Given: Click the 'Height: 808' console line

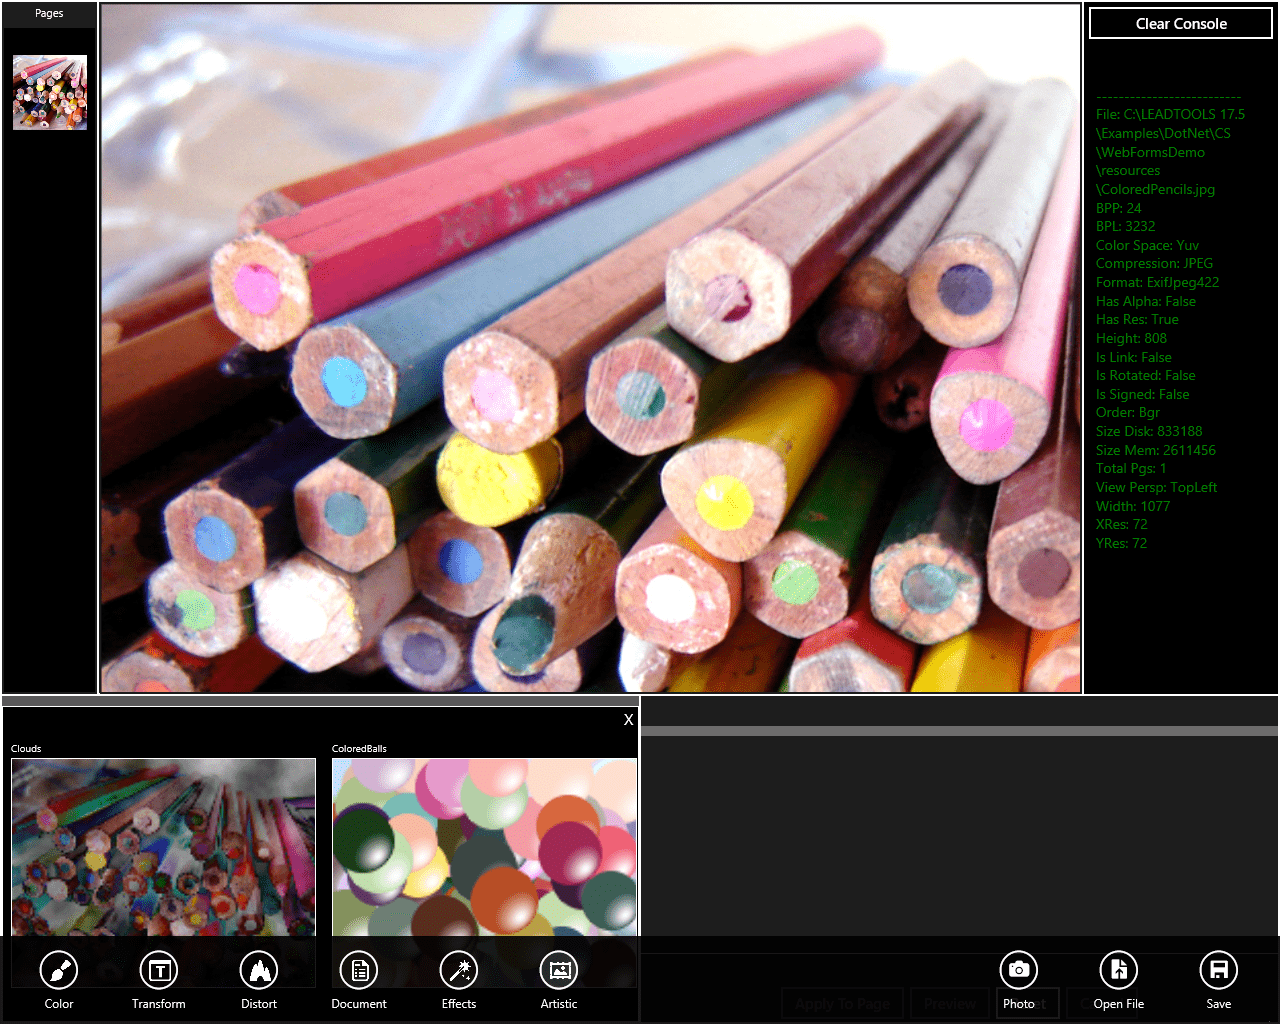Looking at the screenshot, I should pos(1131,338).
